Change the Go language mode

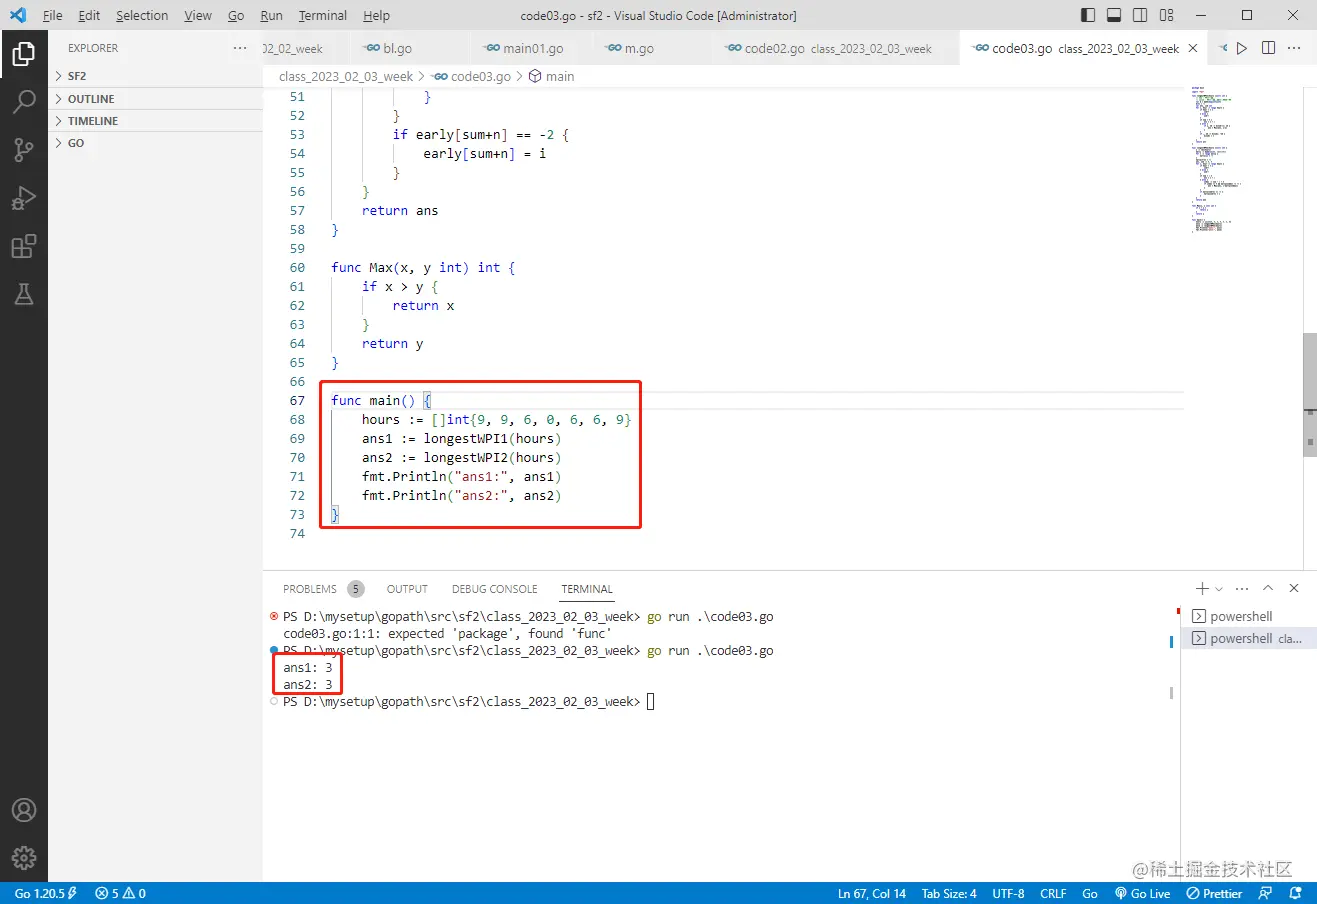[x=1090, y=893]
